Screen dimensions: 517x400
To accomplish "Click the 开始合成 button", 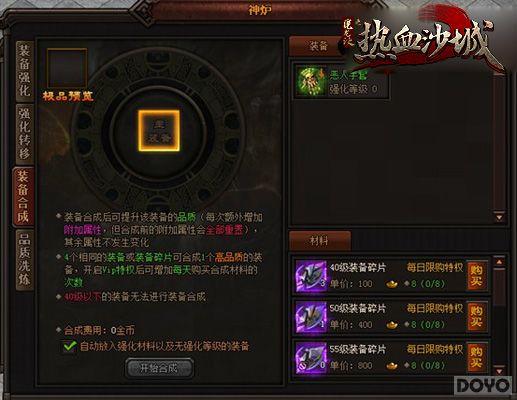I will [159, 368].
